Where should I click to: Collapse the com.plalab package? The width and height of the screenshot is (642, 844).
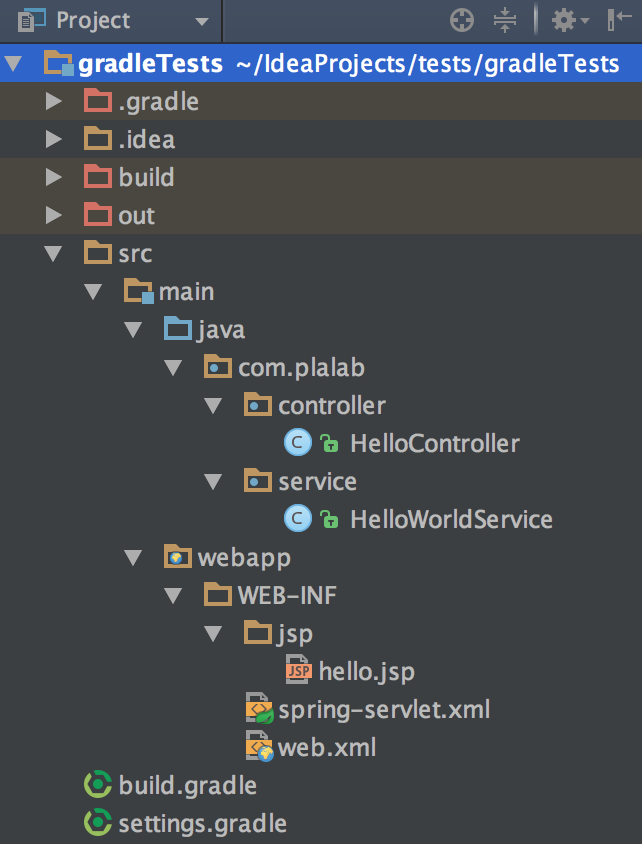[x=173, y=368]
